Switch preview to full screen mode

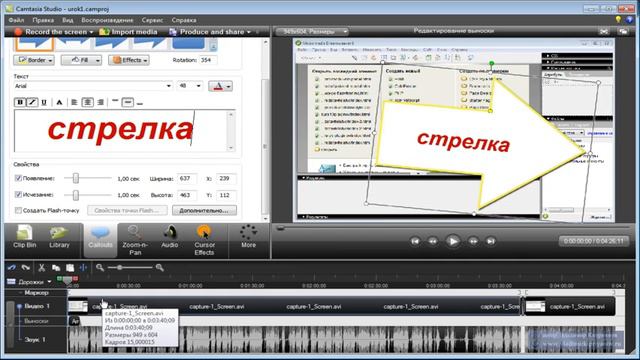(604, 31)
